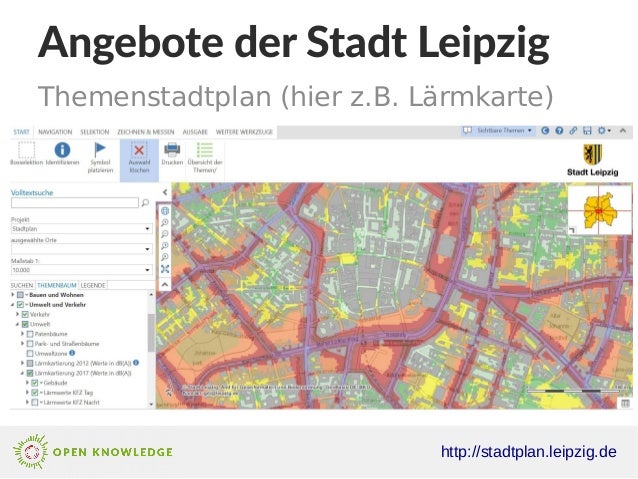Click the Themenbaum vertical scrollbar thumb
The width and height of the screenshot is (638, 479).
151,332
